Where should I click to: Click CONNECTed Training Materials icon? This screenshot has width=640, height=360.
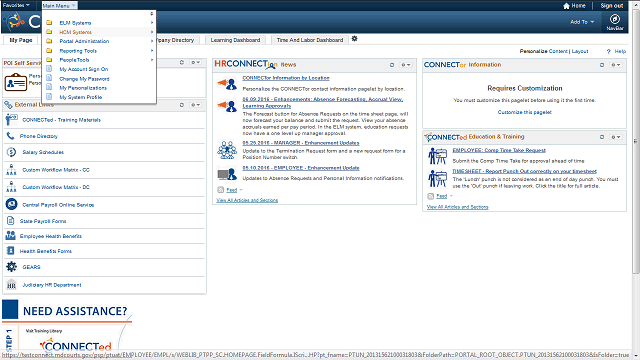[11, 120]
